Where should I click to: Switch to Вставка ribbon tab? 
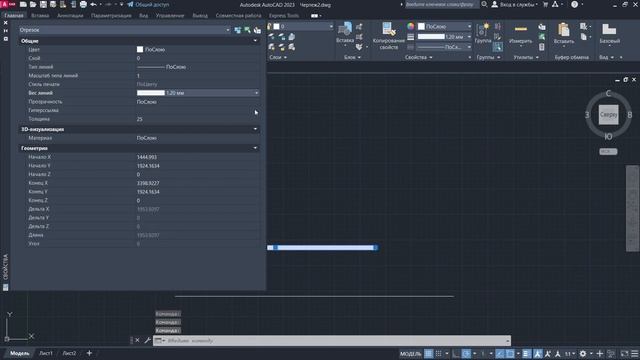[40, 16]
